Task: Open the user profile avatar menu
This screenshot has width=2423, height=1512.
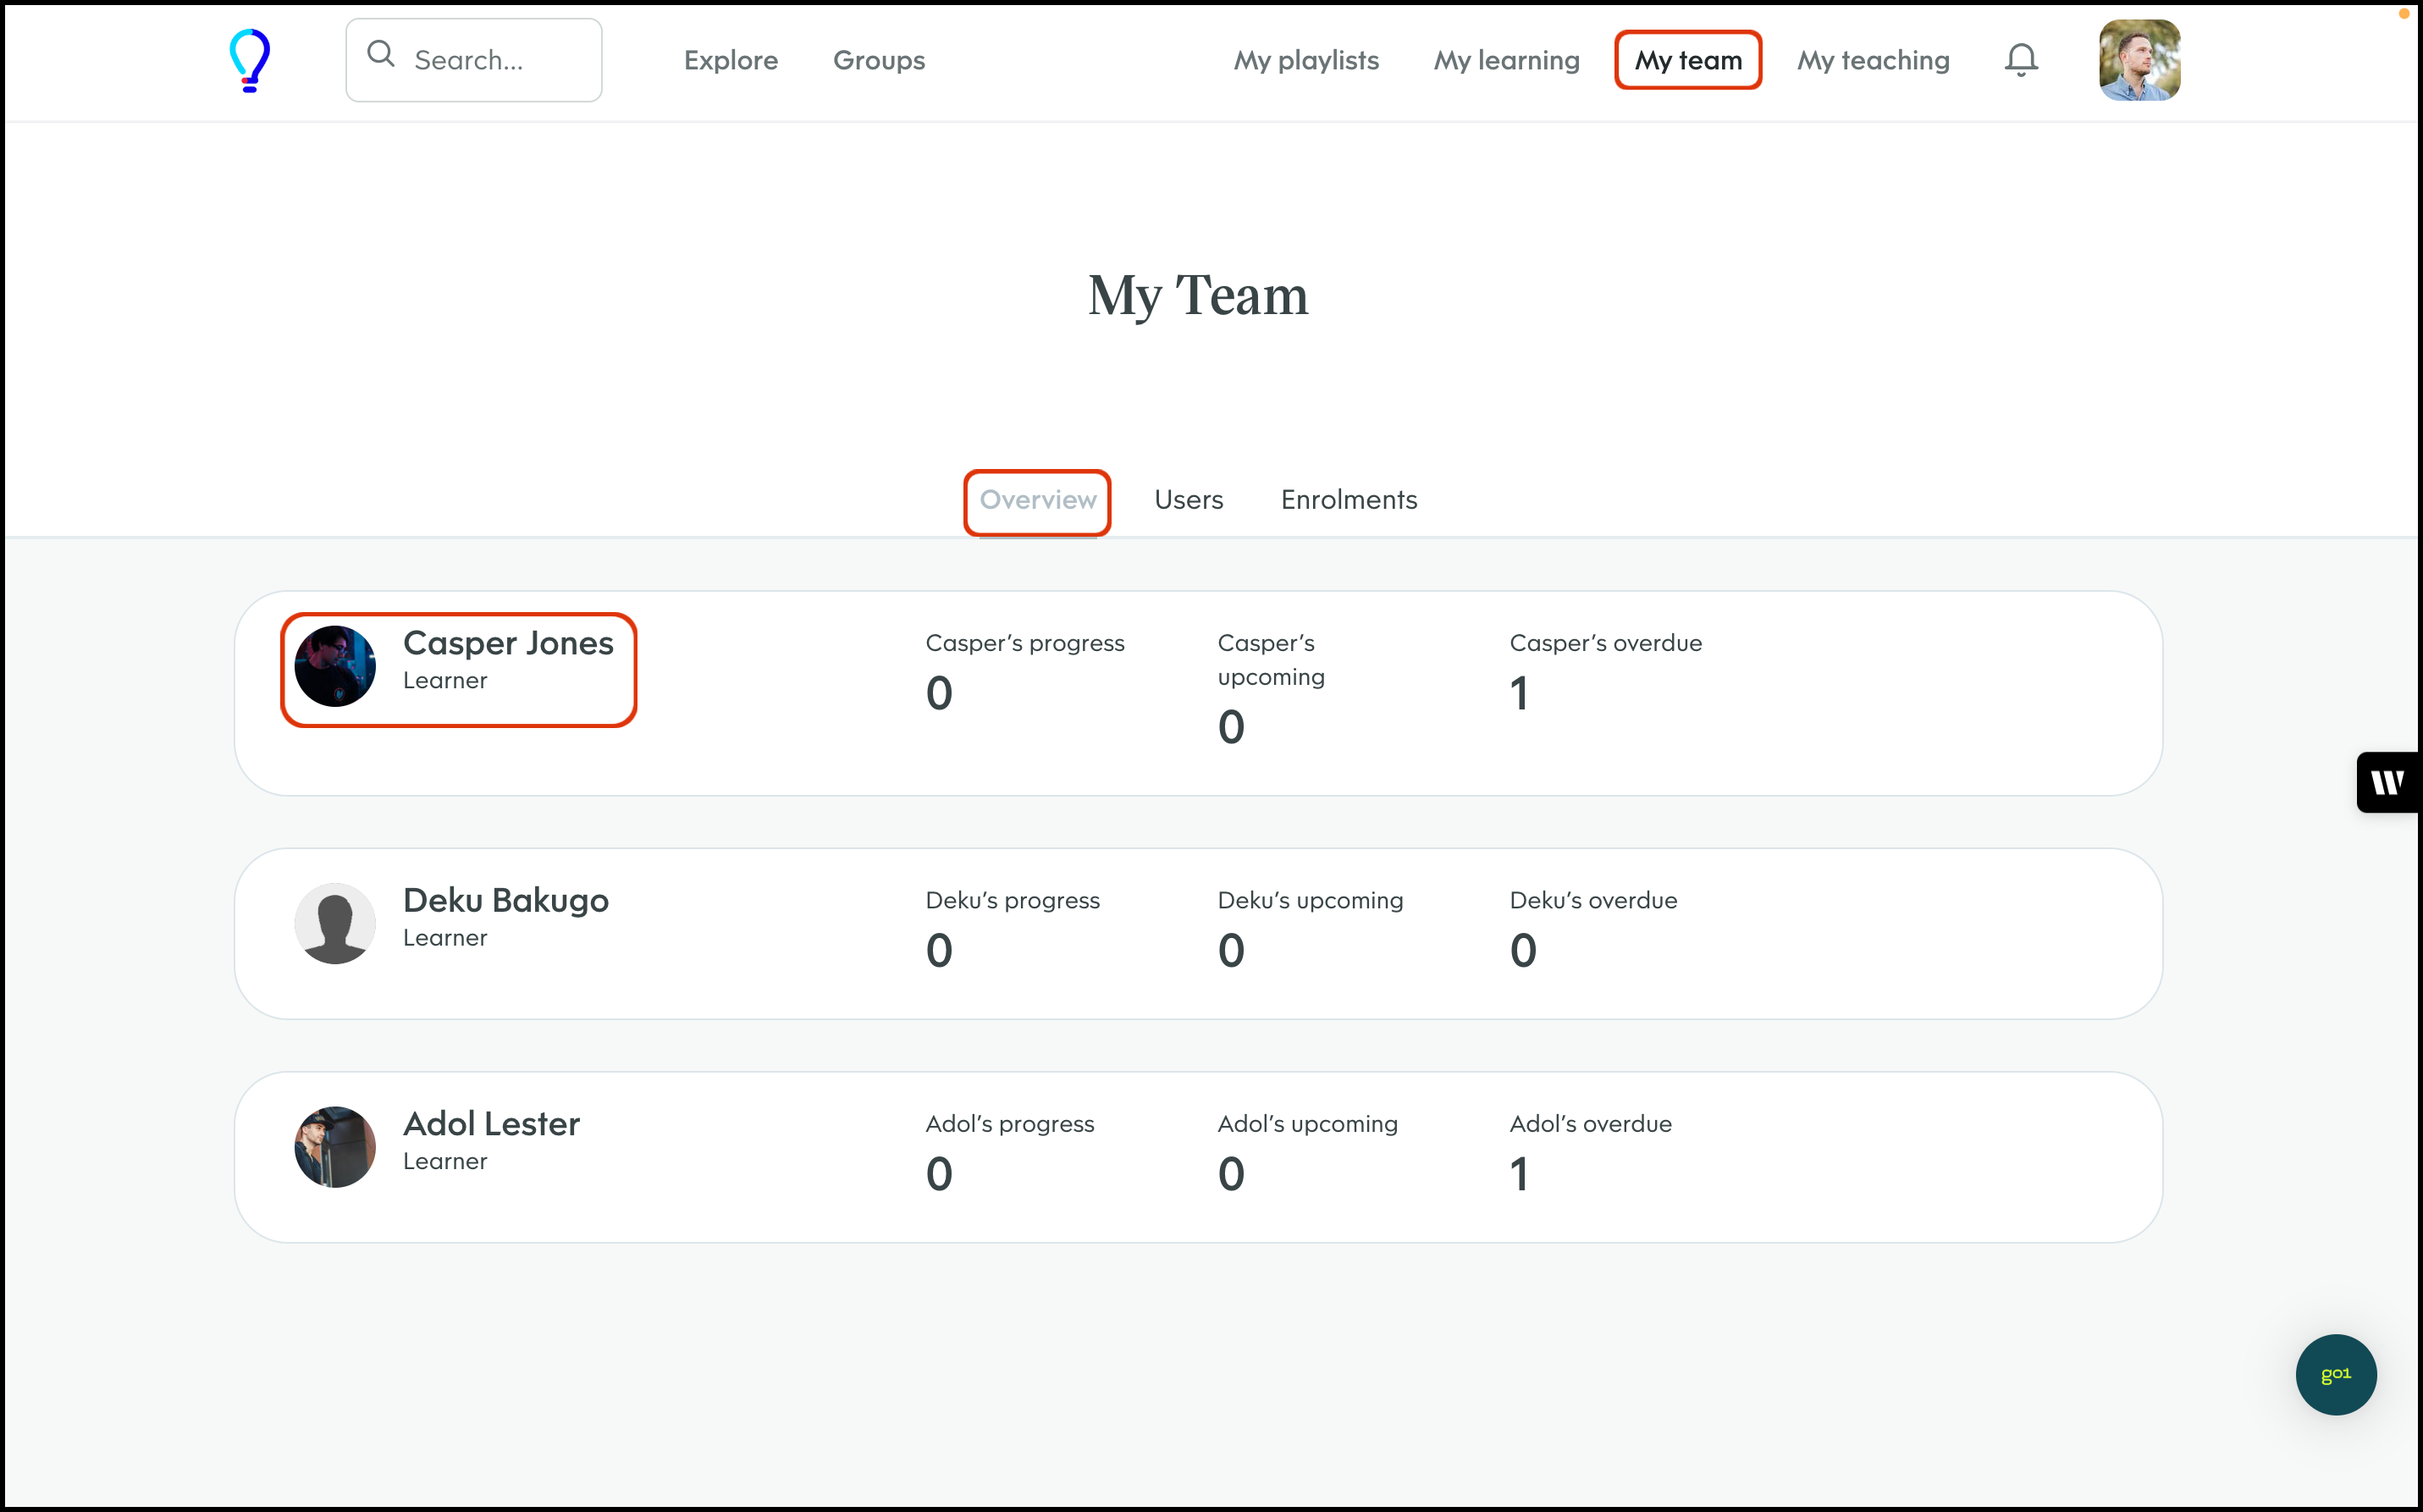Action: point(2139,60)
